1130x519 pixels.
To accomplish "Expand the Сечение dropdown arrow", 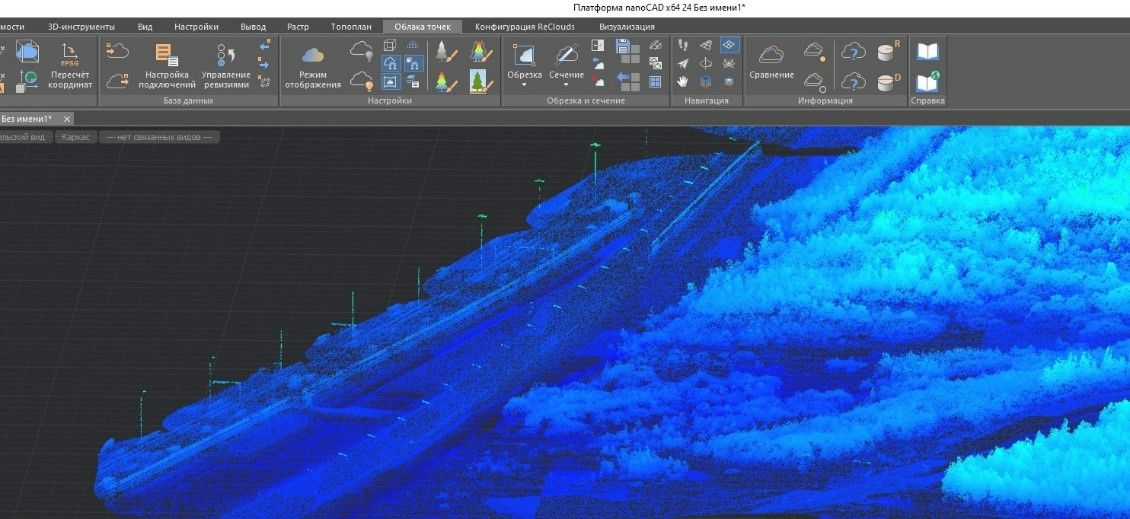I will tap(566, 85).
